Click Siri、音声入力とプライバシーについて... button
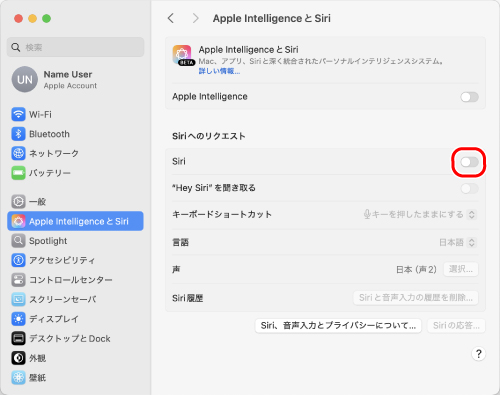Screen dimensions: 500x395 [x=338, y=325]
